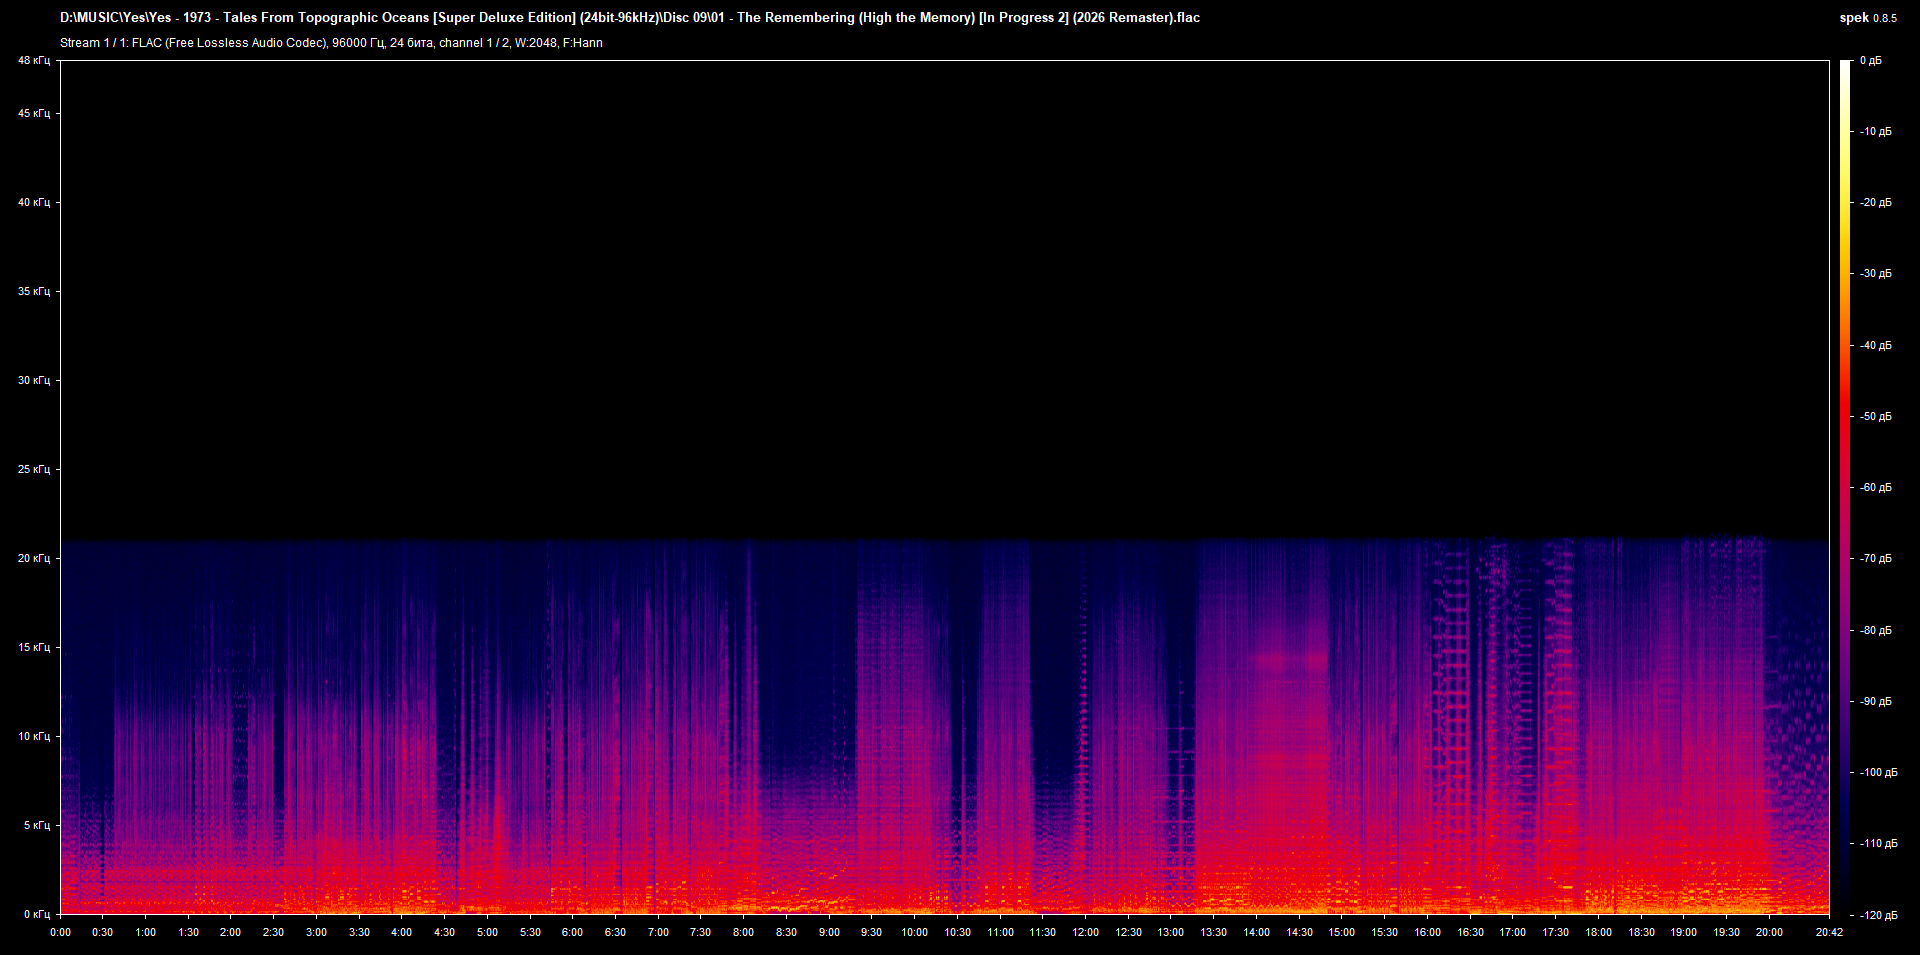Click the stream info line starting 'Stream 1 / 1'
The image size is (1920, 955).
[x=331, y=43]
